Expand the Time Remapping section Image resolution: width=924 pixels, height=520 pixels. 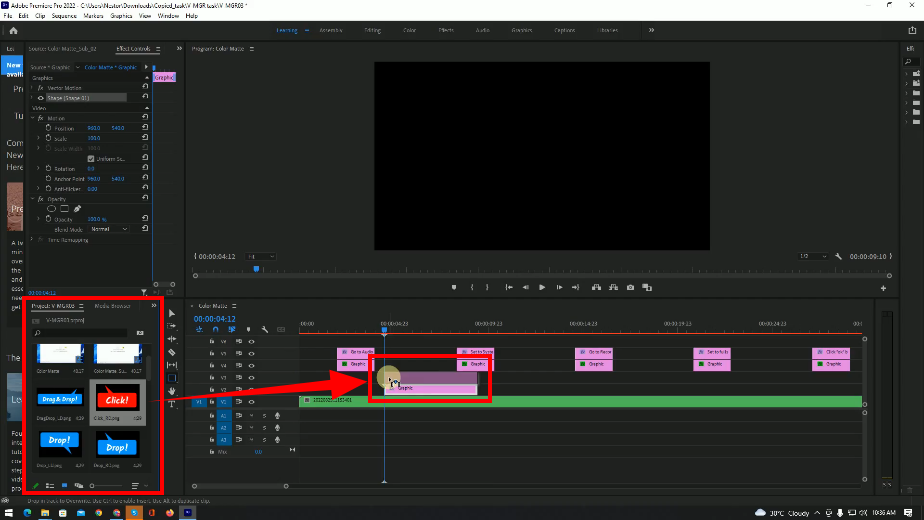click(33, 240)
